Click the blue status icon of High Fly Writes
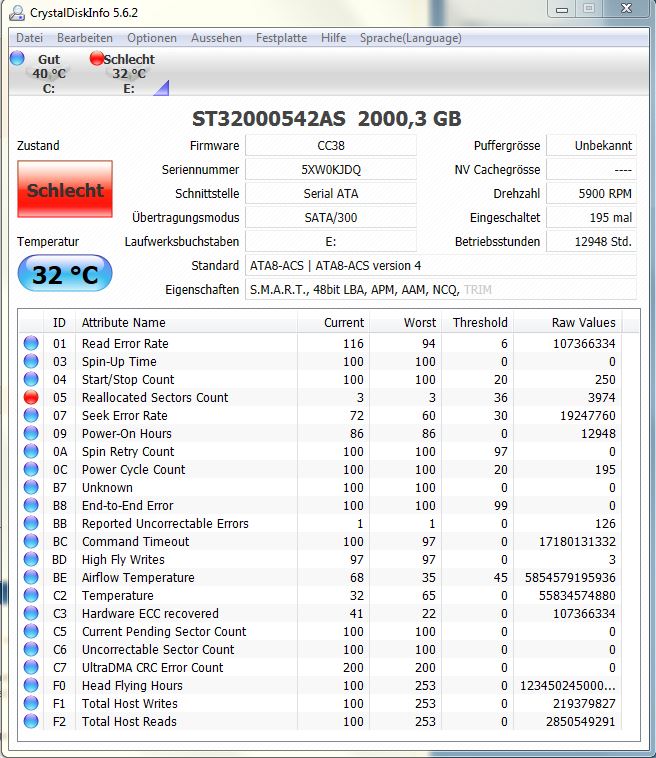Viewport: 656px width, 758px height. point(31,559)
